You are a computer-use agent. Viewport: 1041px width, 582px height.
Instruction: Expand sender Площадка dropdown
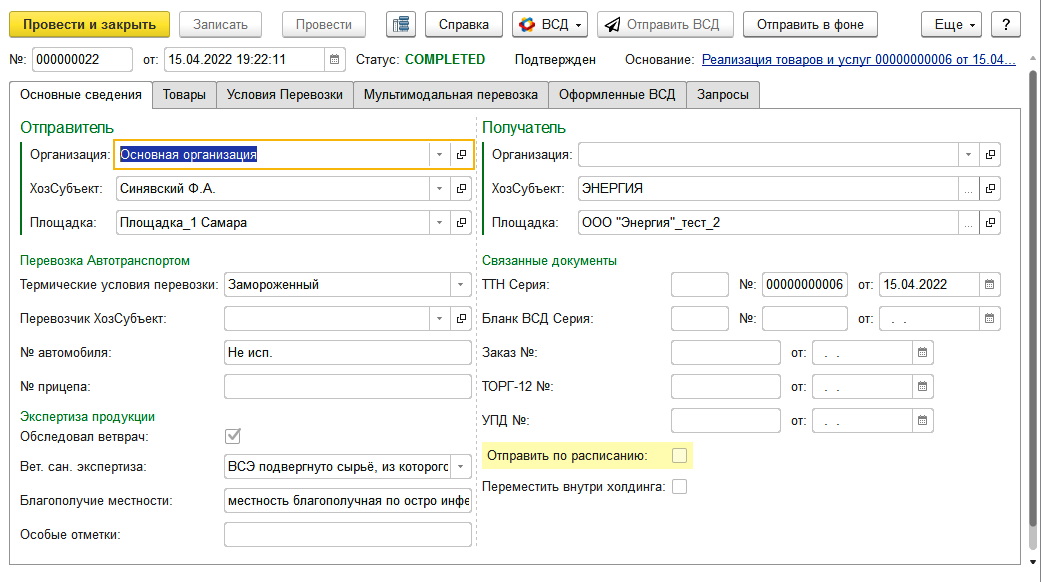(x=440, y=222)
